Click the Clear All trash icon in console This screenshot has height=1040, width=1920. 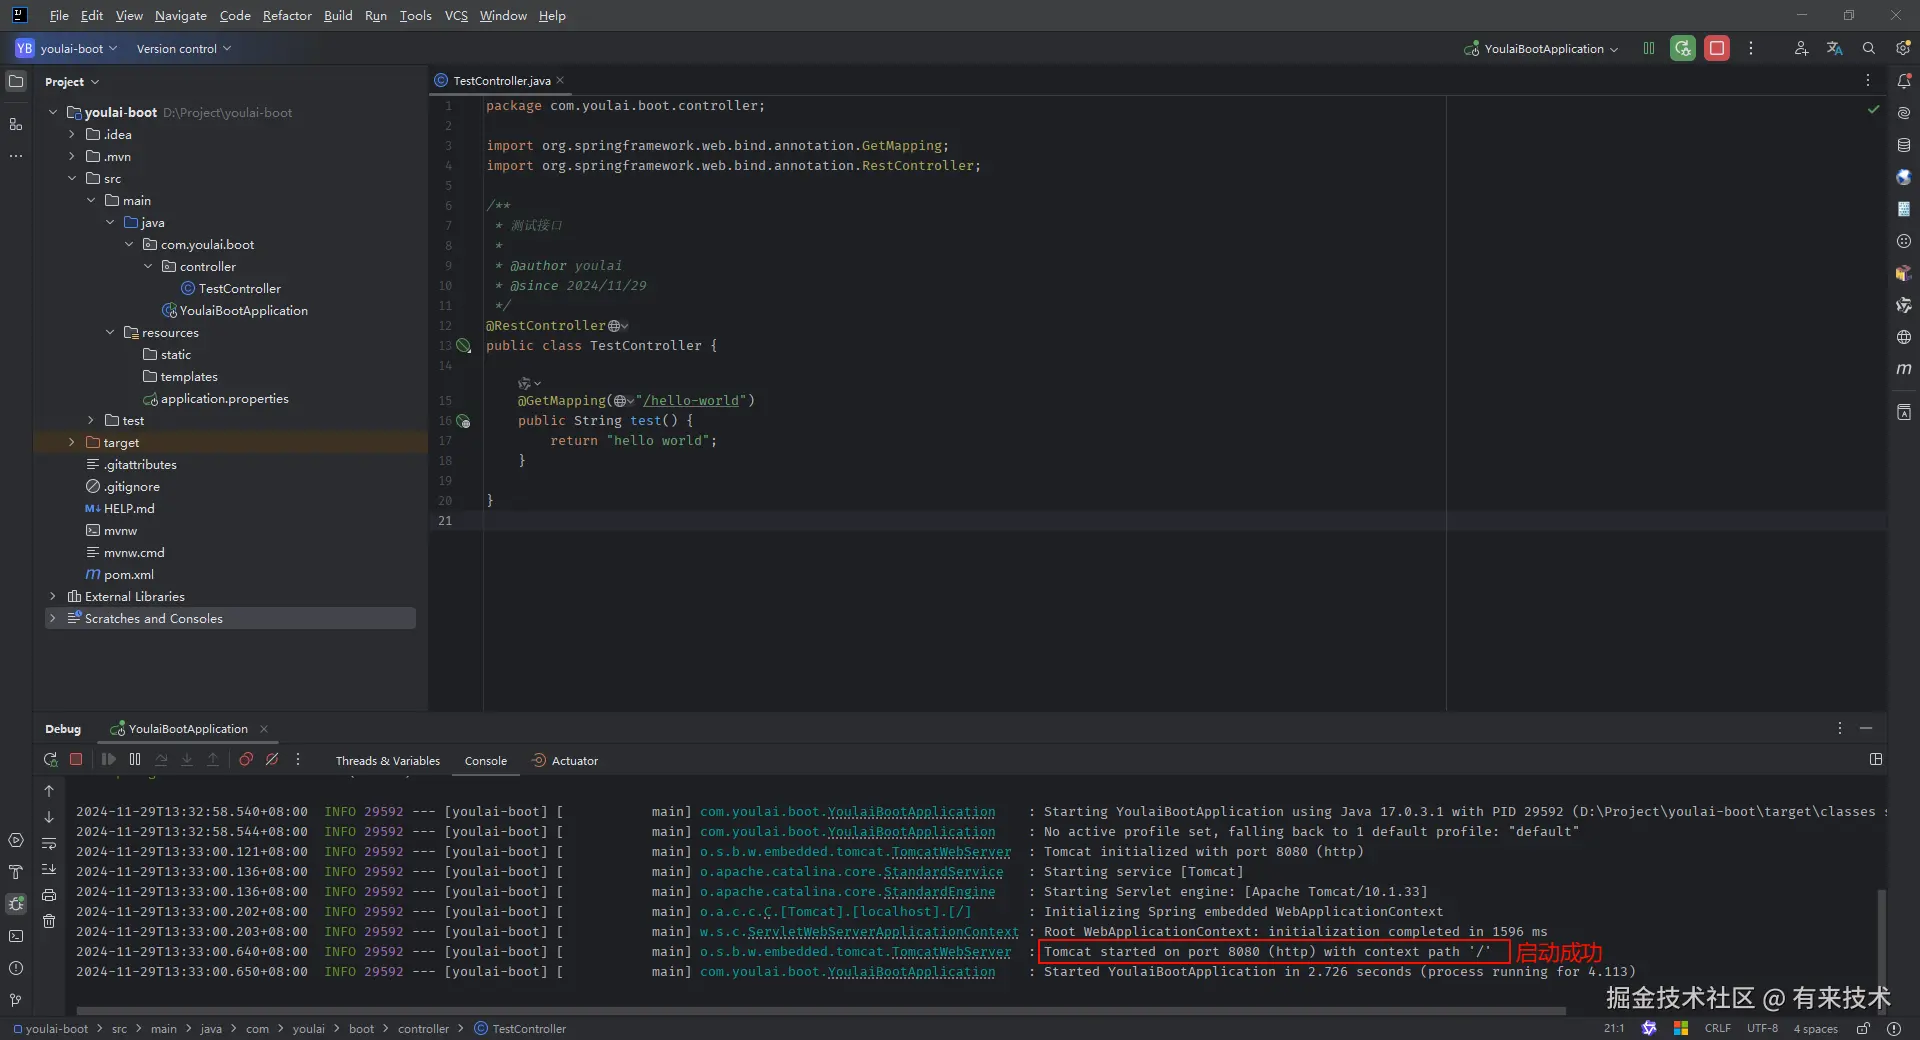49,921
